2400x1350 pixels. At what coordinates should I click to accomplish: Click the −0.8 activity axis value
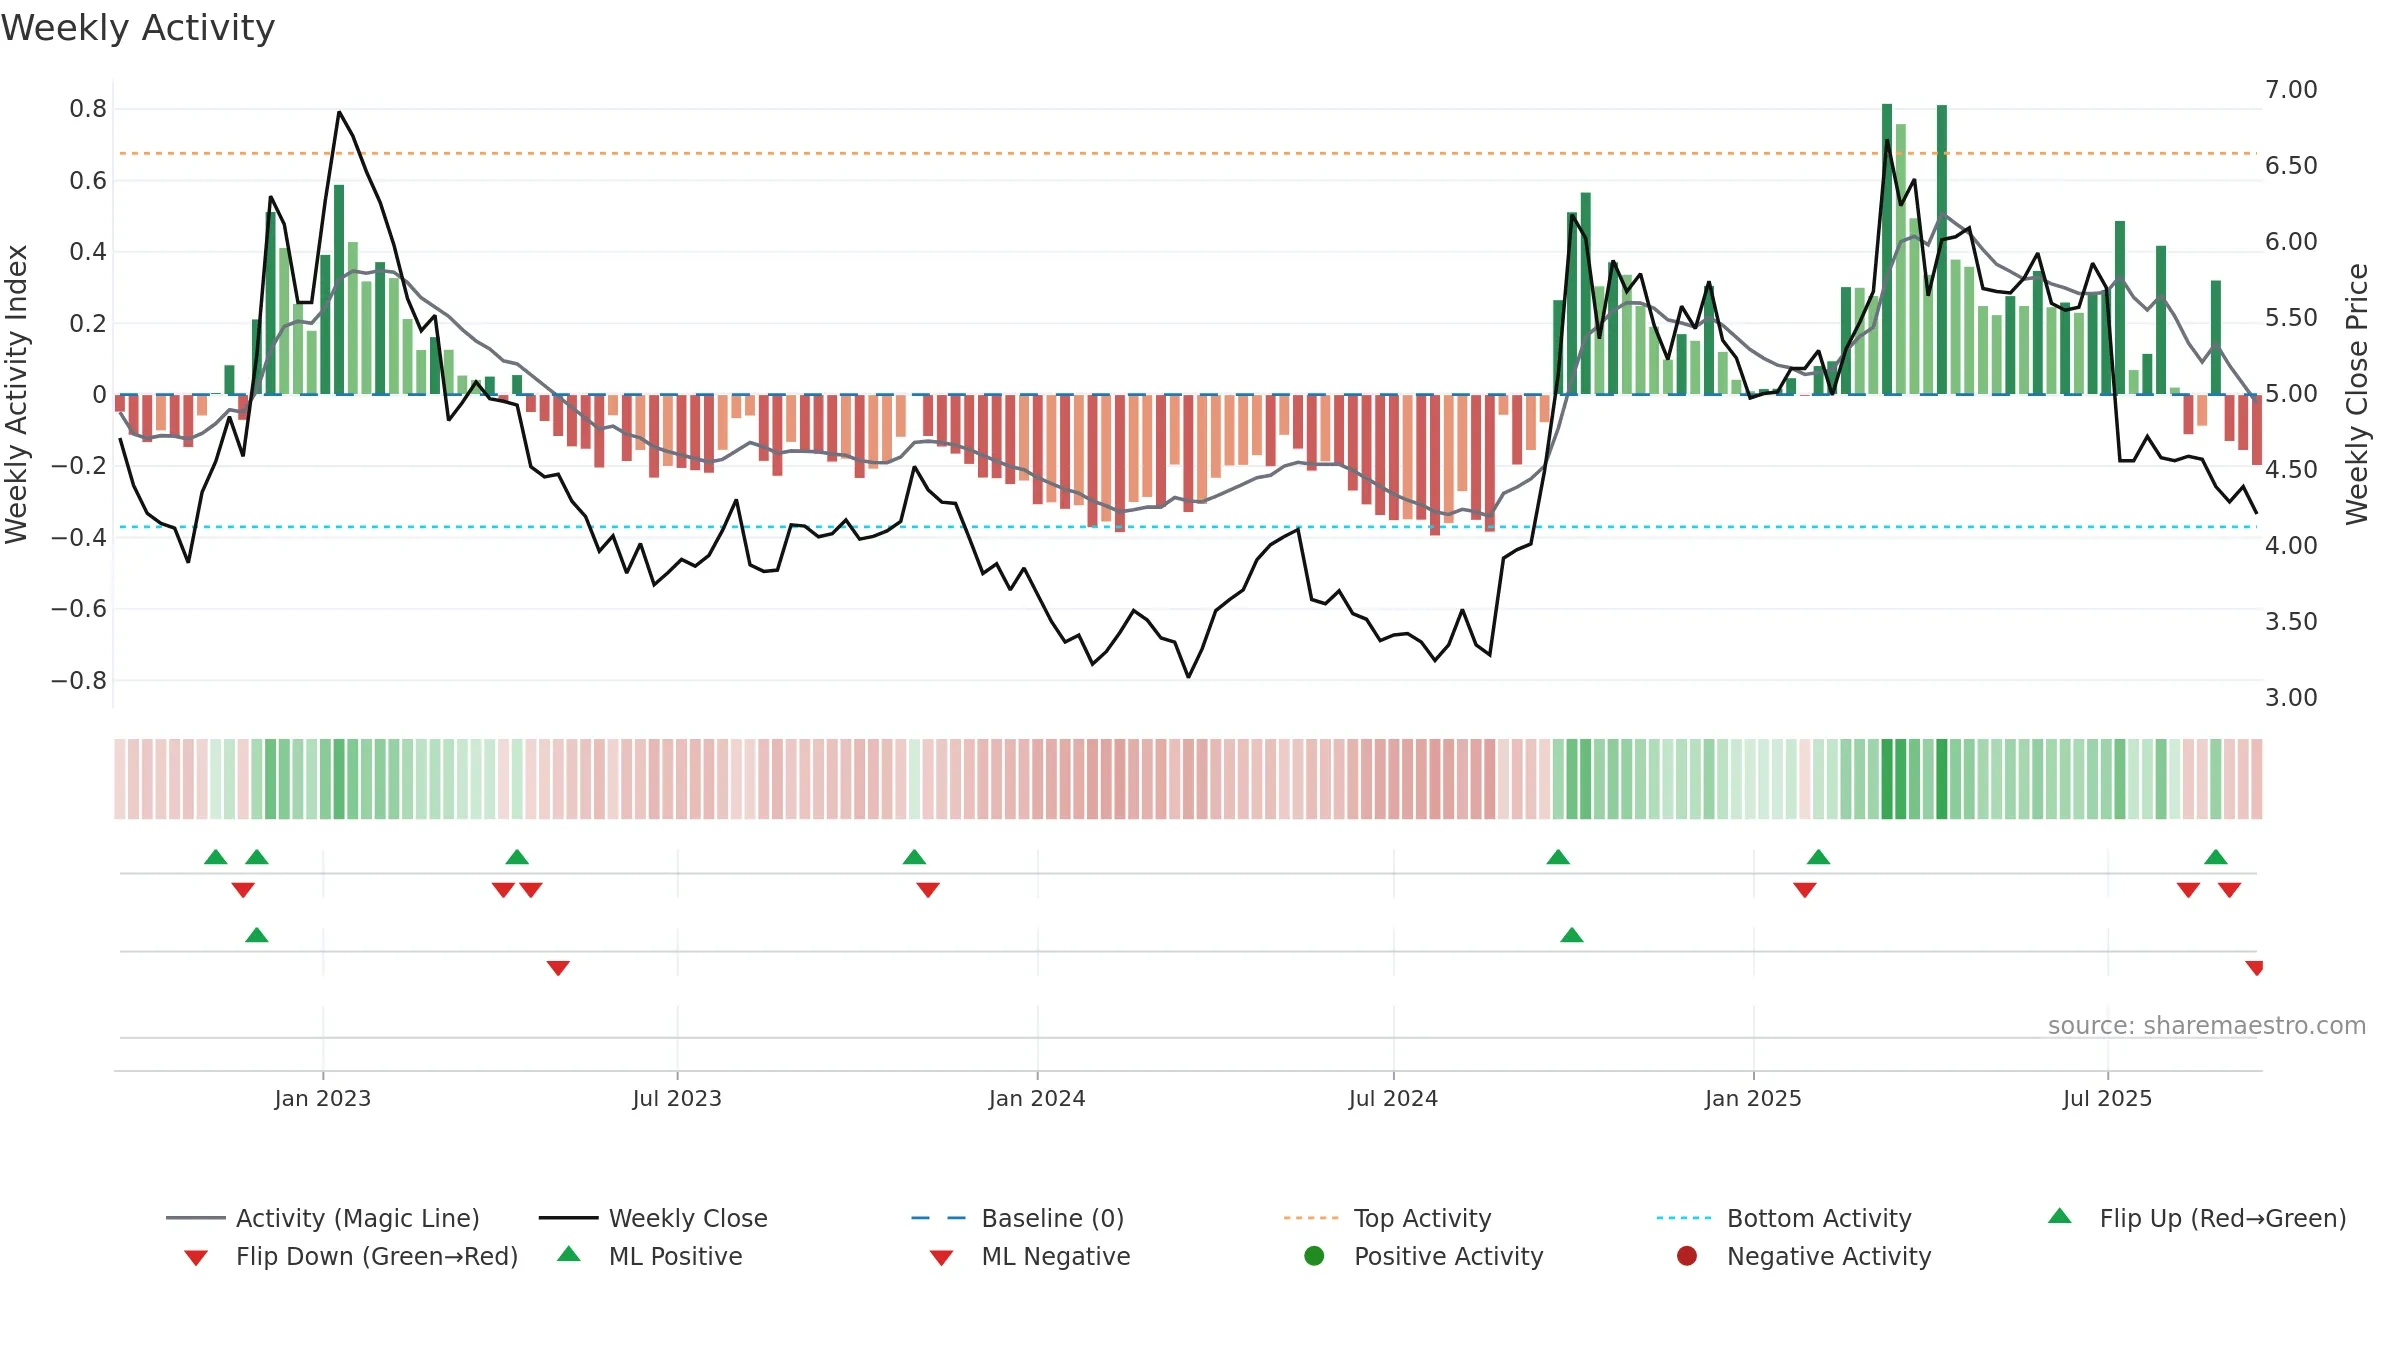(79, 681)
